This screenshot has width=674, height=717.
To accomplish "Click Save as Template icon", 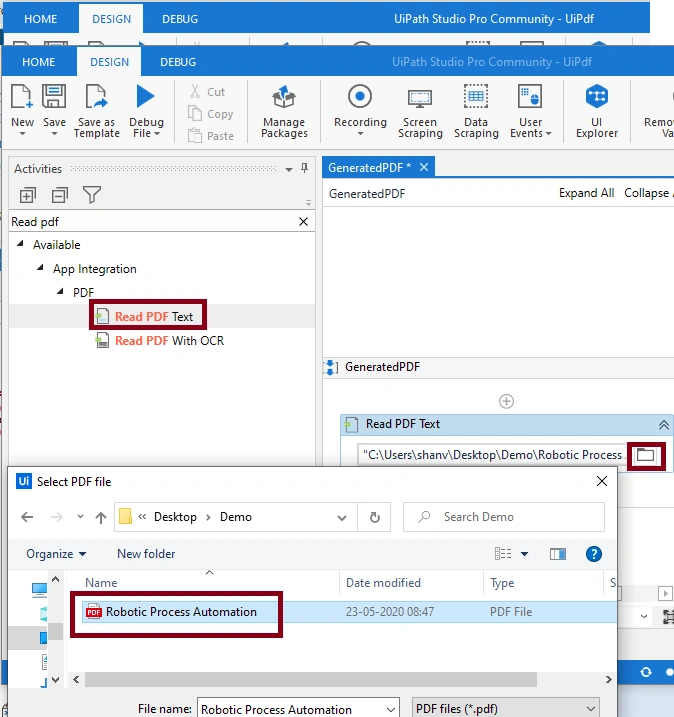I will (96, 96).
